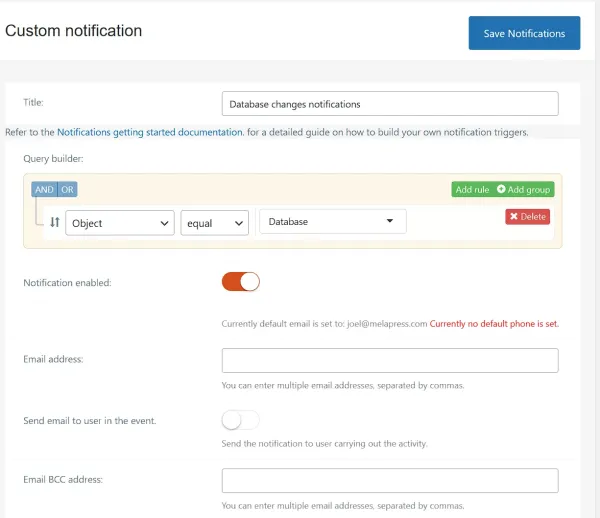Image resolution: width=600 pixels, height=518 pixels.
Task: Focus the Title text field
Action: [x=389, y=104]
